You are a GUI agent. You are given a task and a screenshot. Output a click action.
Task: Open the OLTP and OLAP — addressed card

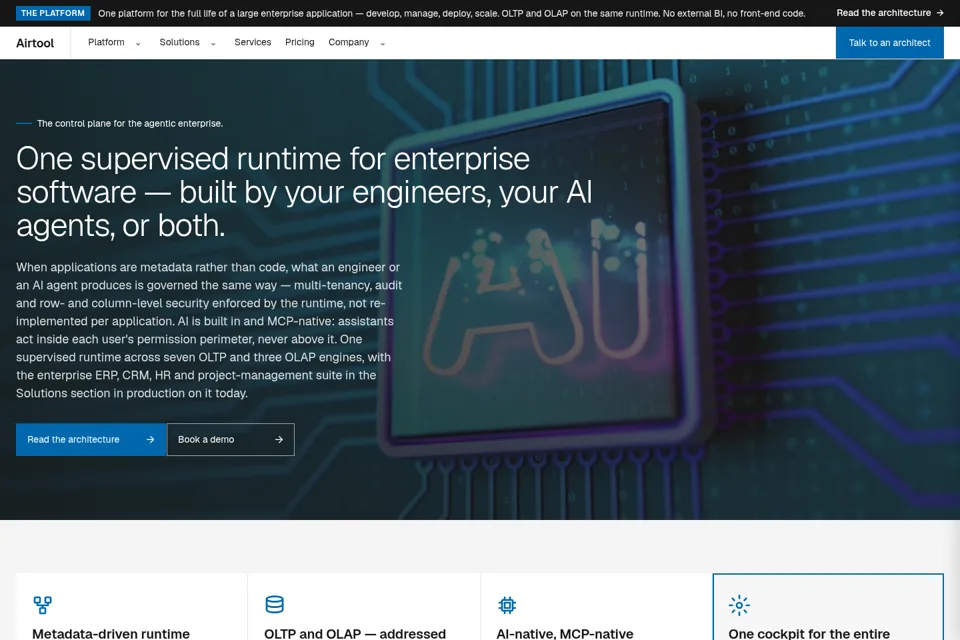(x=364, y=607)
